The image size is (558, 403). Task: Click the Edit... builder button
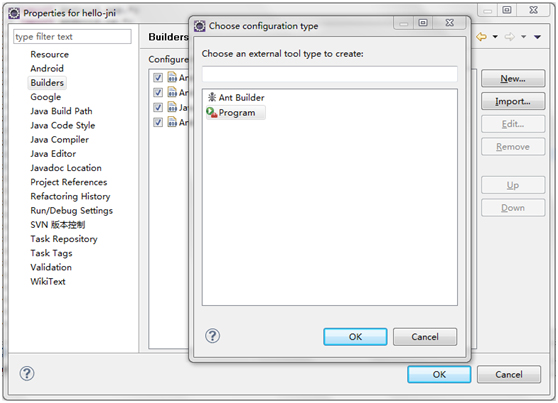click(x=513, y=124)
